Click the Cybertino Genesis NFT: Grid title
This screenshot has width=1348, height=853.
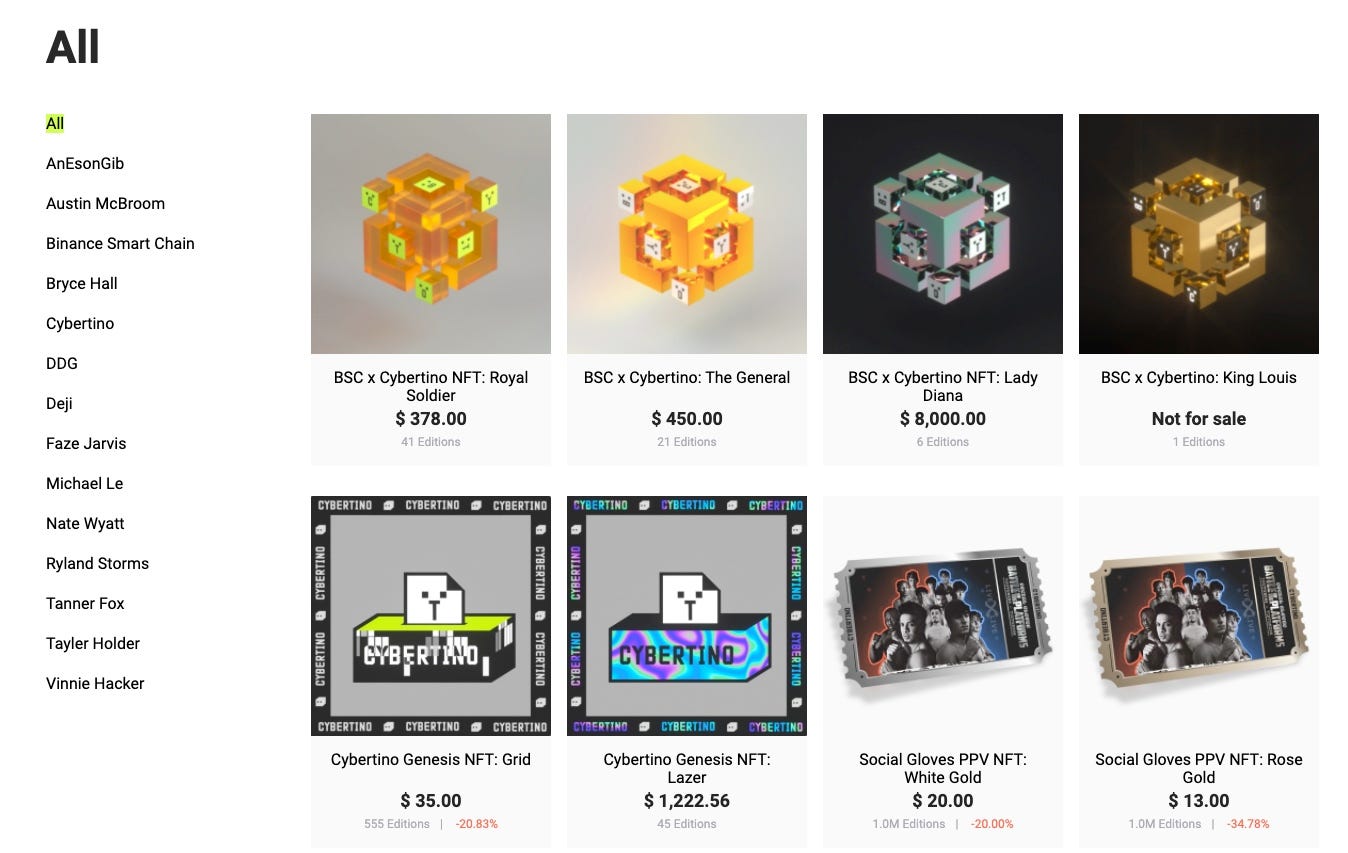pyautogui.click(x=431, y=759)
